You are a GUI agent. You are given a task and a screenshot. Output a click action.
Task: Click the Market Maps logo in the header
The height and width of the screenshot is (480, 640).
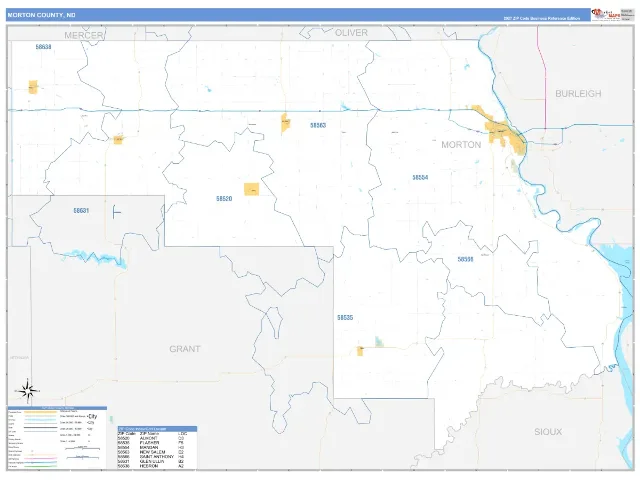coord(606,14)
